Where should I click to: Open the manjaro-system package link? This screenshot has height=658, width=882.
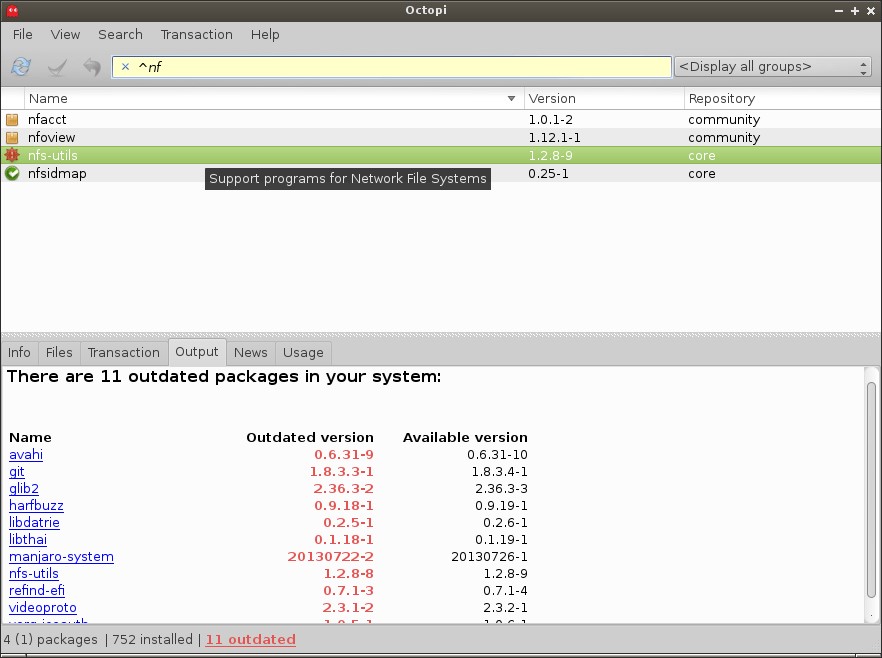pos(61,557)
